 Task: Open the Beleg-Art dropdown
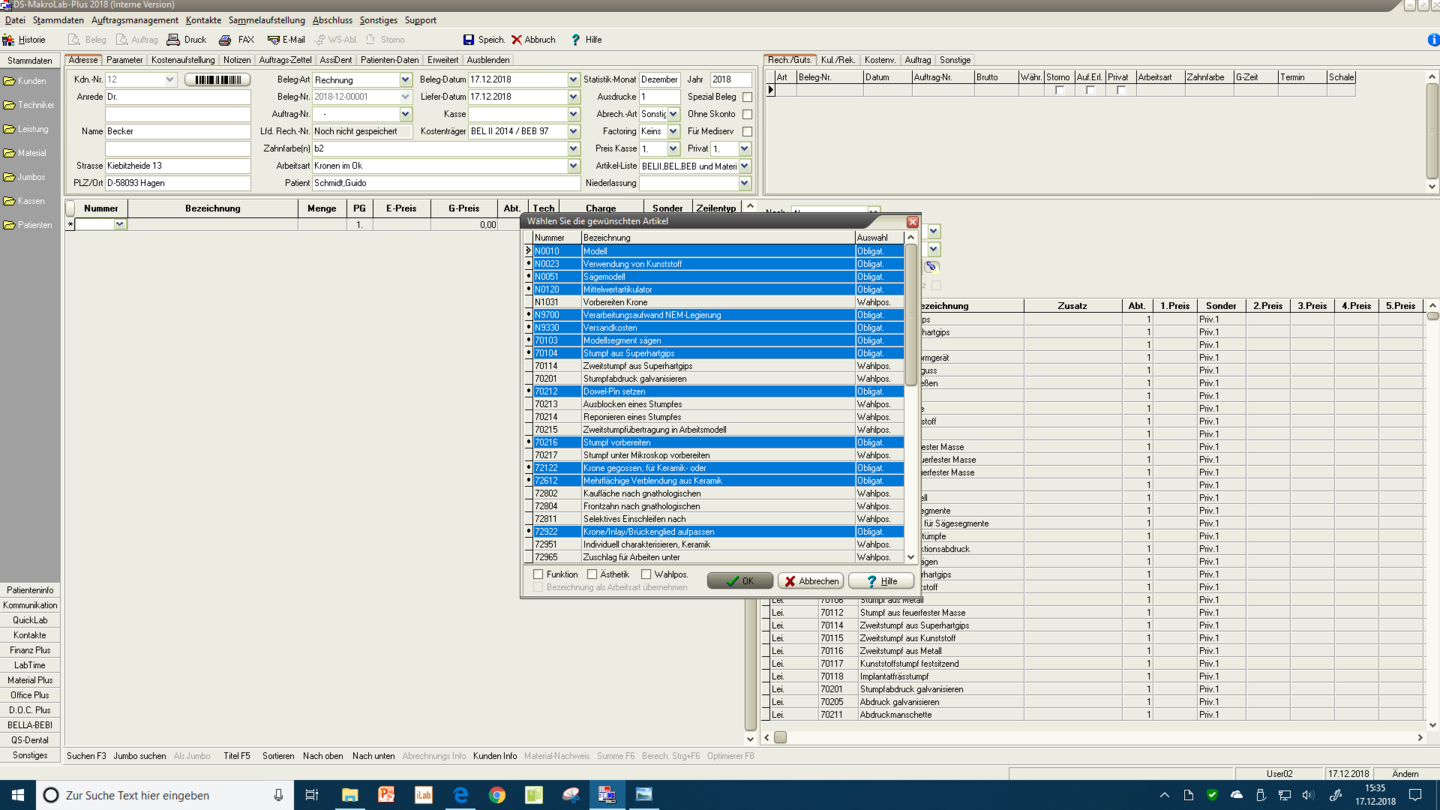click(x=405, y=80)
